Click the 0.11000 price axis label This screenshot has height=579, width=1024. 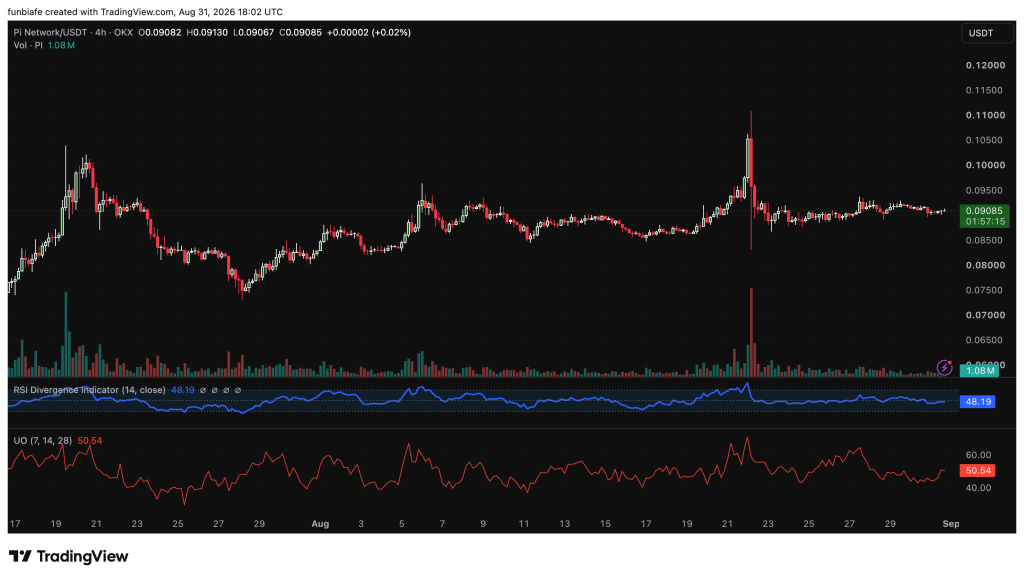tap(985, 115)
